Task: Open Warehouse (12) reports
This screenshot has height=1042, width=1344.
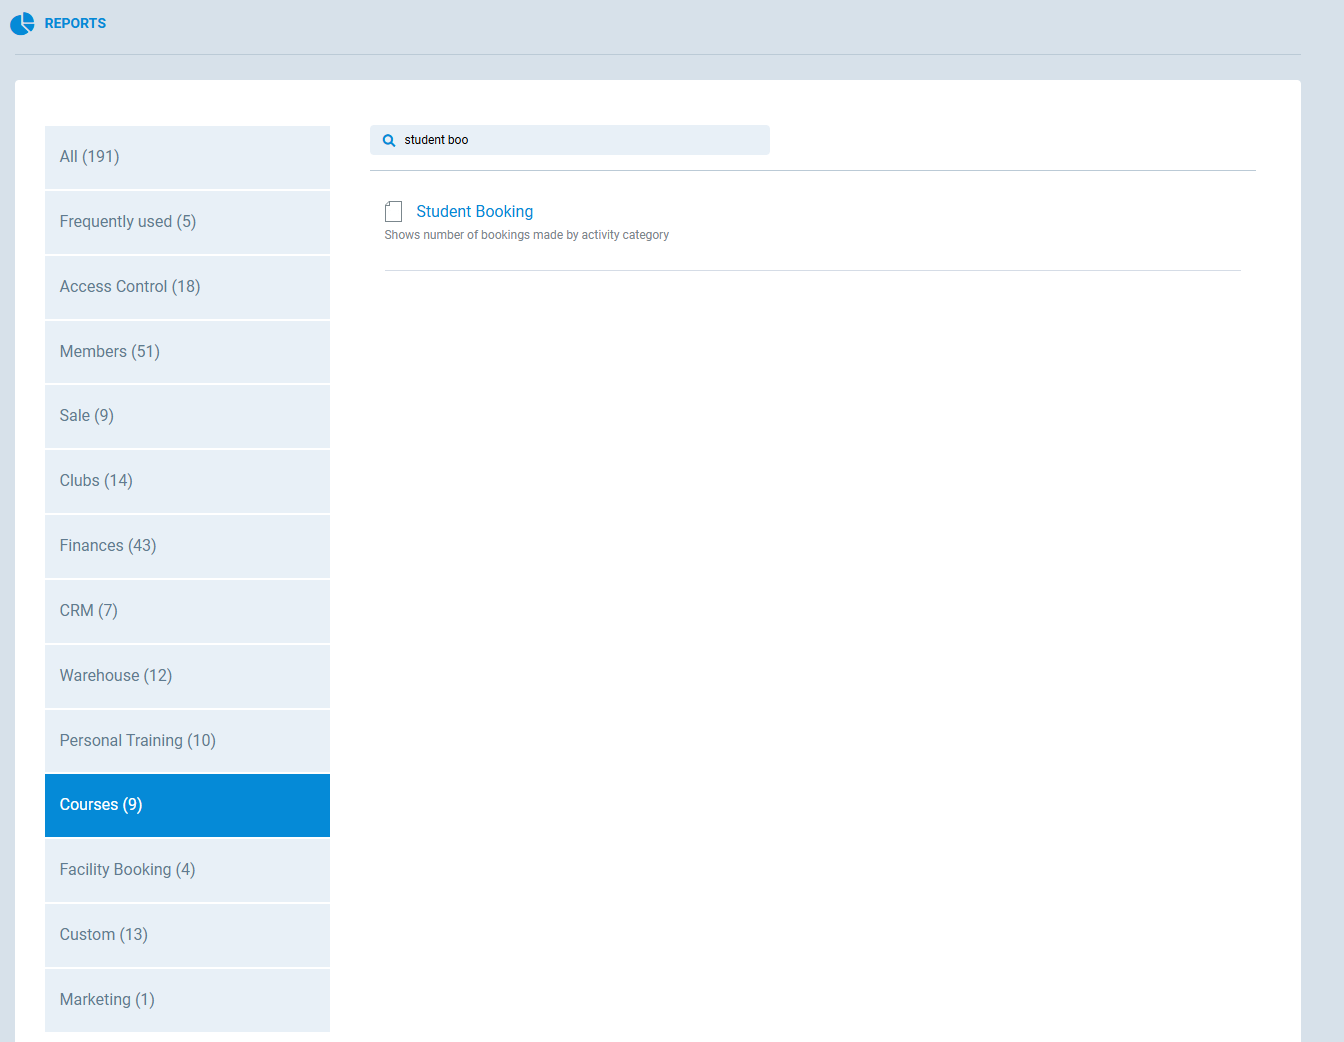Action: 187,676
